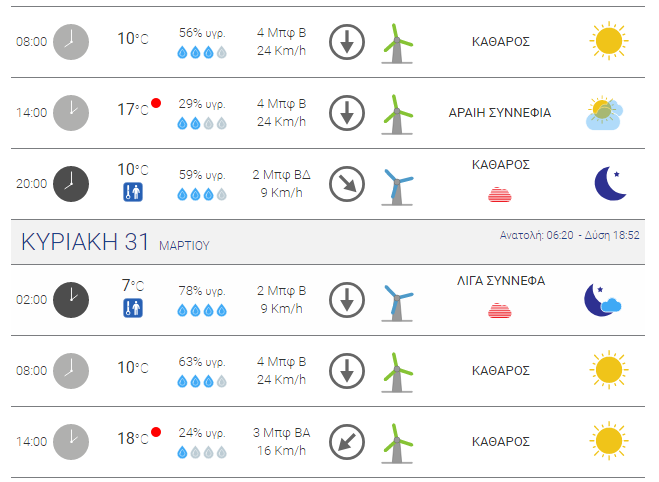The height and width of the screenshot is (482, 659).
Task: Click red dust haze icon under ΛΙΓΑ ΣΥΝΝΕΦΑ
Action: (x=500, y=310)
